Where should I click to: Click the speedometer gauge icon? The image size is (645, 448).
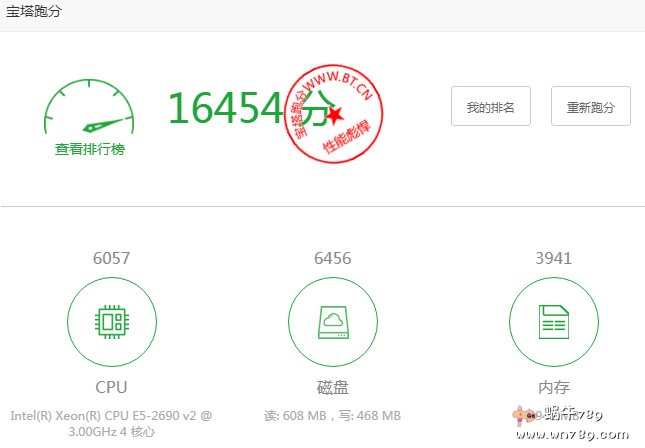89,109
